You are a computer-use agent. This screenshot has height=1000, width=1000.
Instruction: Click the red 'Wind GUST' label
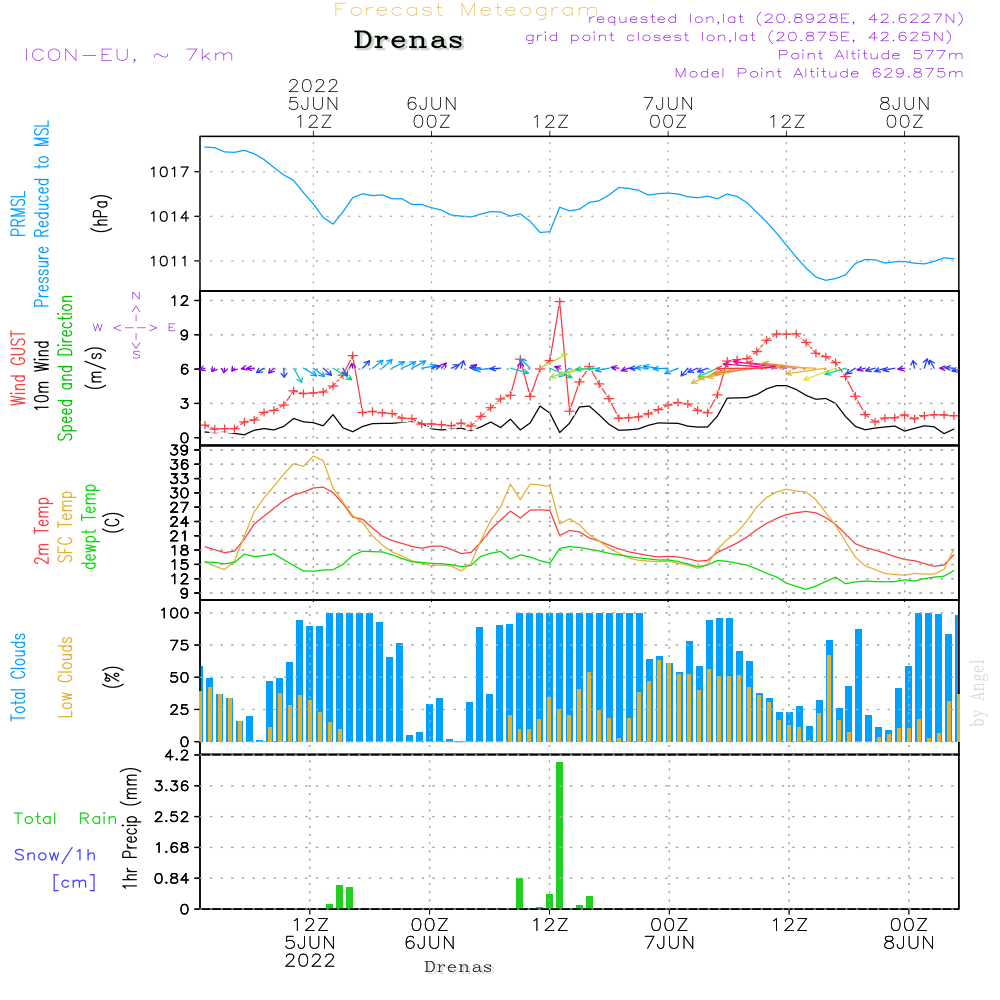click(18, 369)
